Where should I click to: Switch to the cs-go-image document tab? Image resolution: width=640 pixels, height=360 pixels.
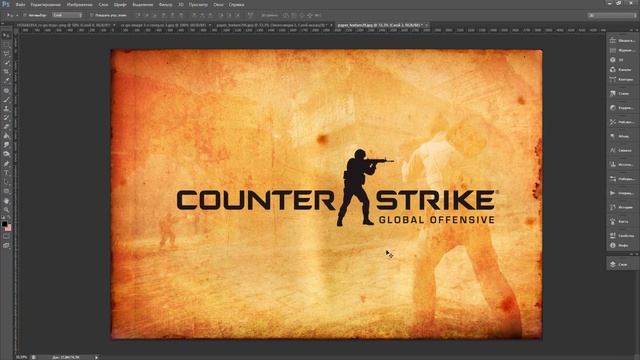point(164,25)
